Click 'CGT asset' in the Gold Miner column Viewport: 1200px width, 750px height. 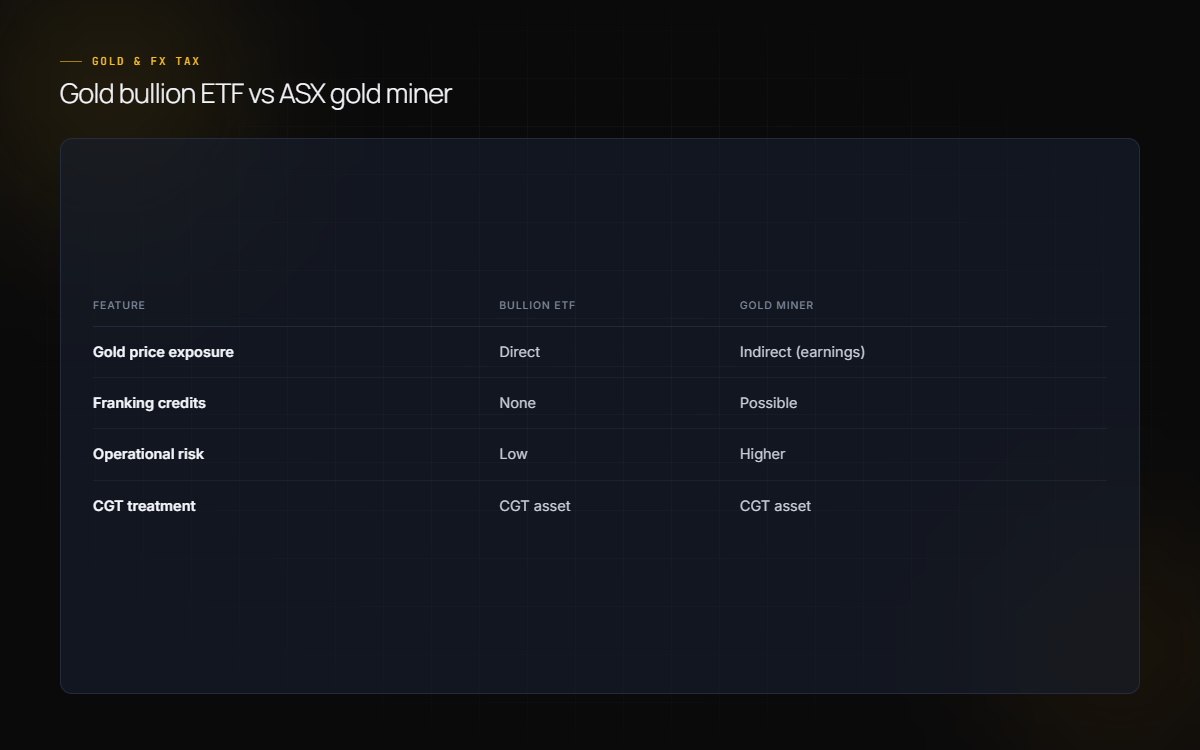pyautogui.click(x=775, y=506)
